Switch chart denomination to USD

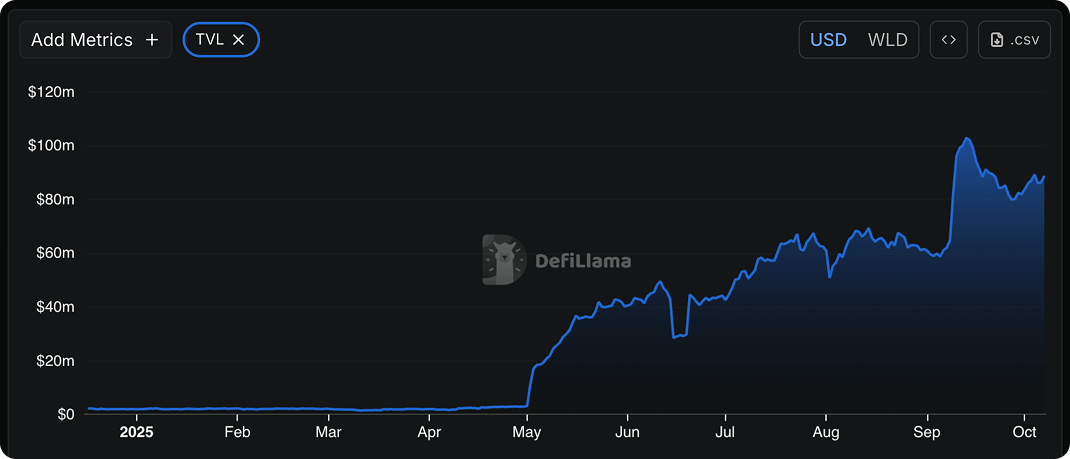[828, 40]
